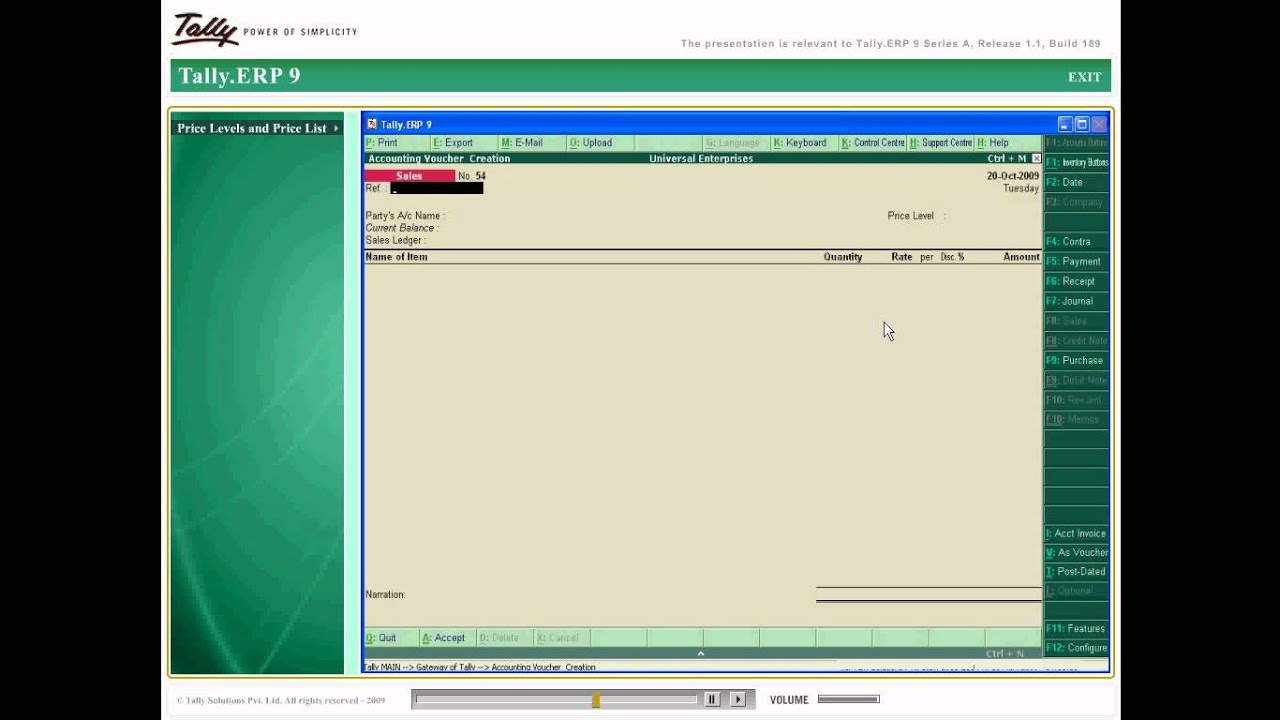Close the voucher screen with the Ctrl+M X icon
This screenshot has width=1280, height=720.
click(x=1036, y=158)
